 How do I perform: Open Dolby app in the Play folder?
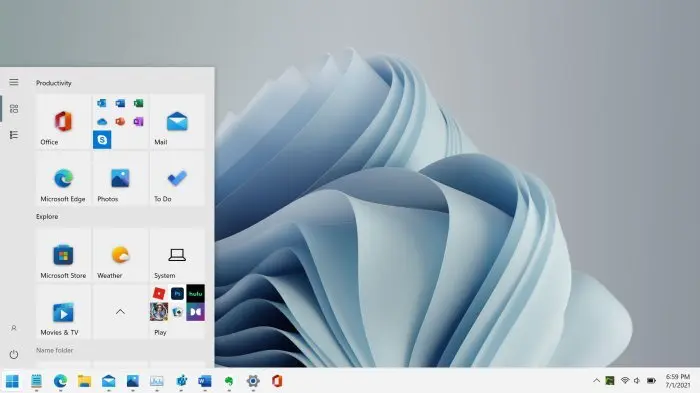tap(196, 312)
